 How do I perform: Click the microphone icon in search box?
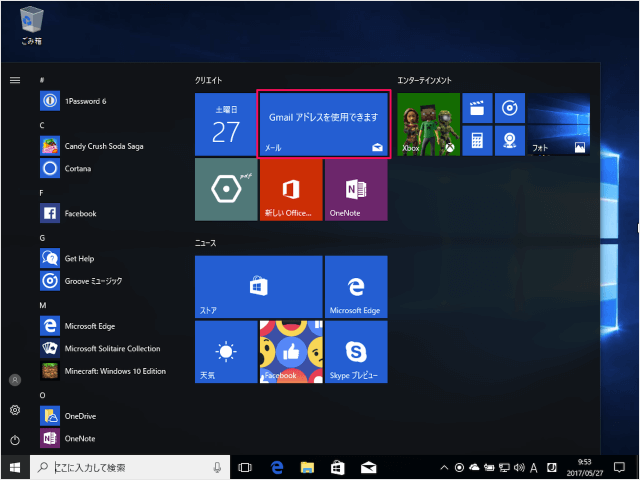(x=218, y=467)
